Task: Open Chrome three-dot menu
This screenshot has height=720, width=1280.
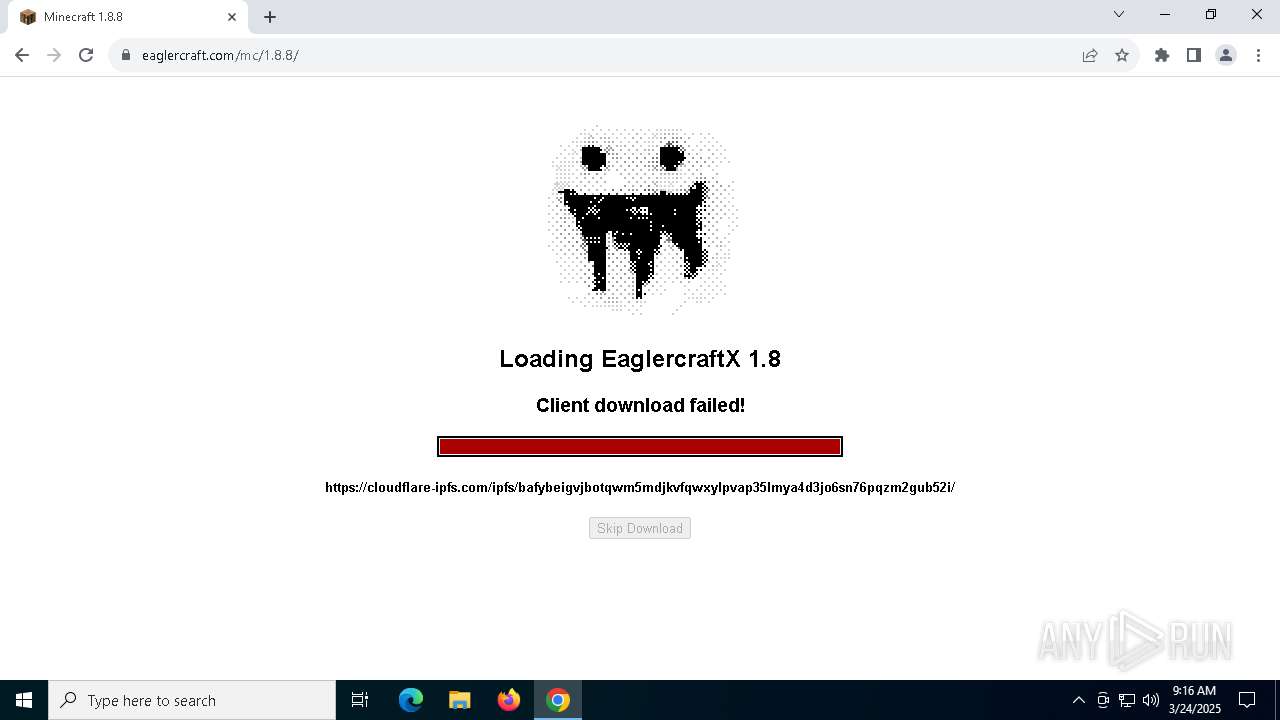Action: 1258,55
